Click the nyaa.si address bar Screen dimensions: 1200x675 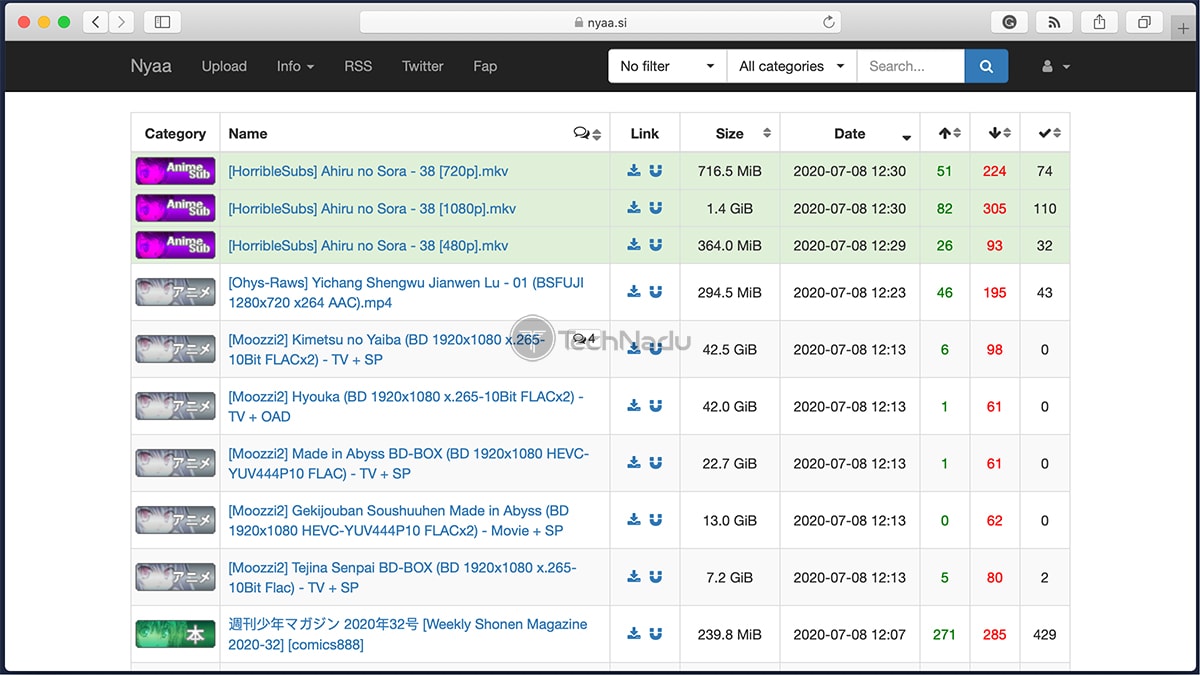tap(600, 22)
